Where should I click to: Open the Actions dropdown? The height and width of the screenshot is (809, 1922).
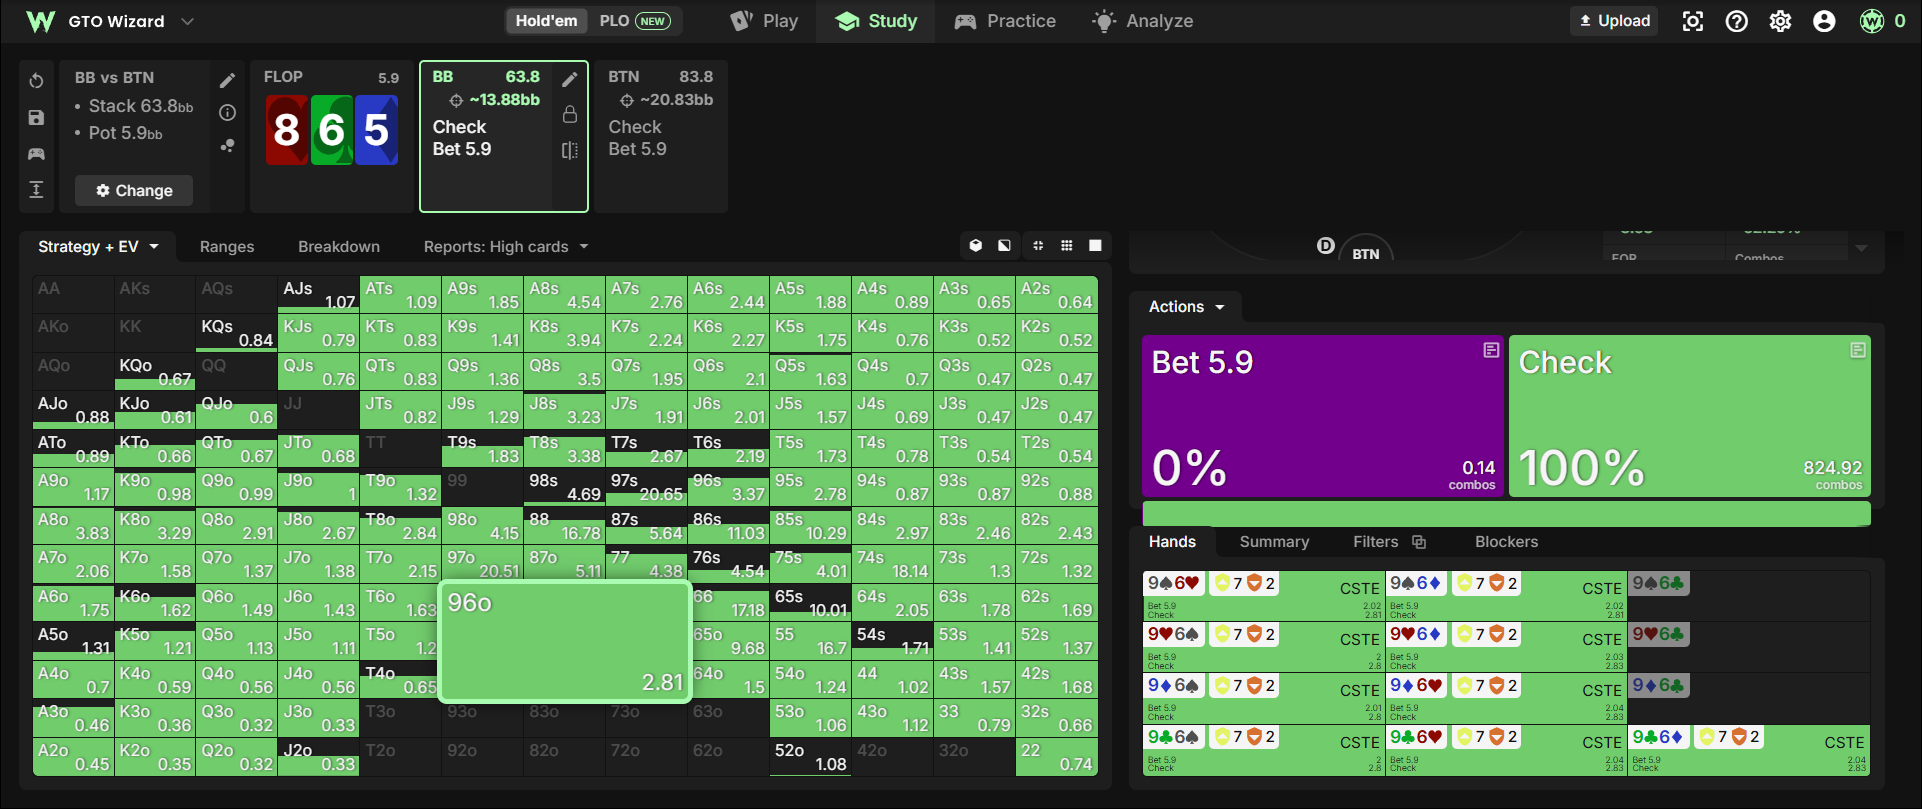tap(1186, 307)
